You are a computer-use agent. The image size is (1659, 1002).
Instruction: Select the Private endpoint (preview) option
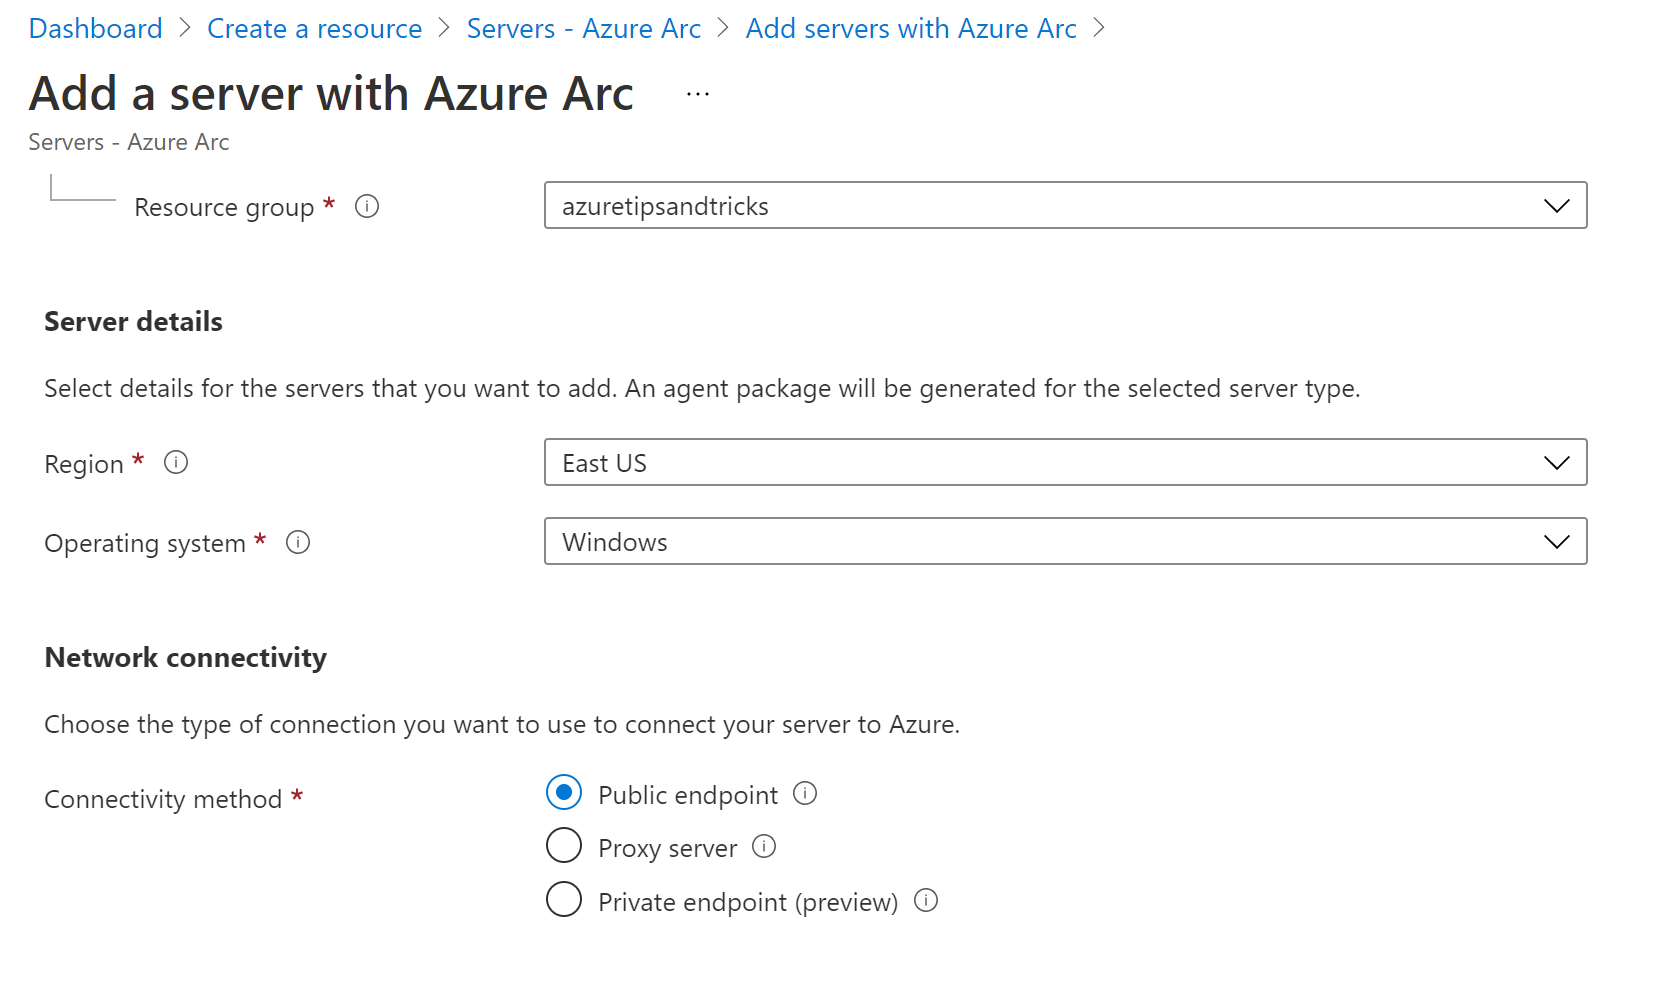tap(564, 899)
